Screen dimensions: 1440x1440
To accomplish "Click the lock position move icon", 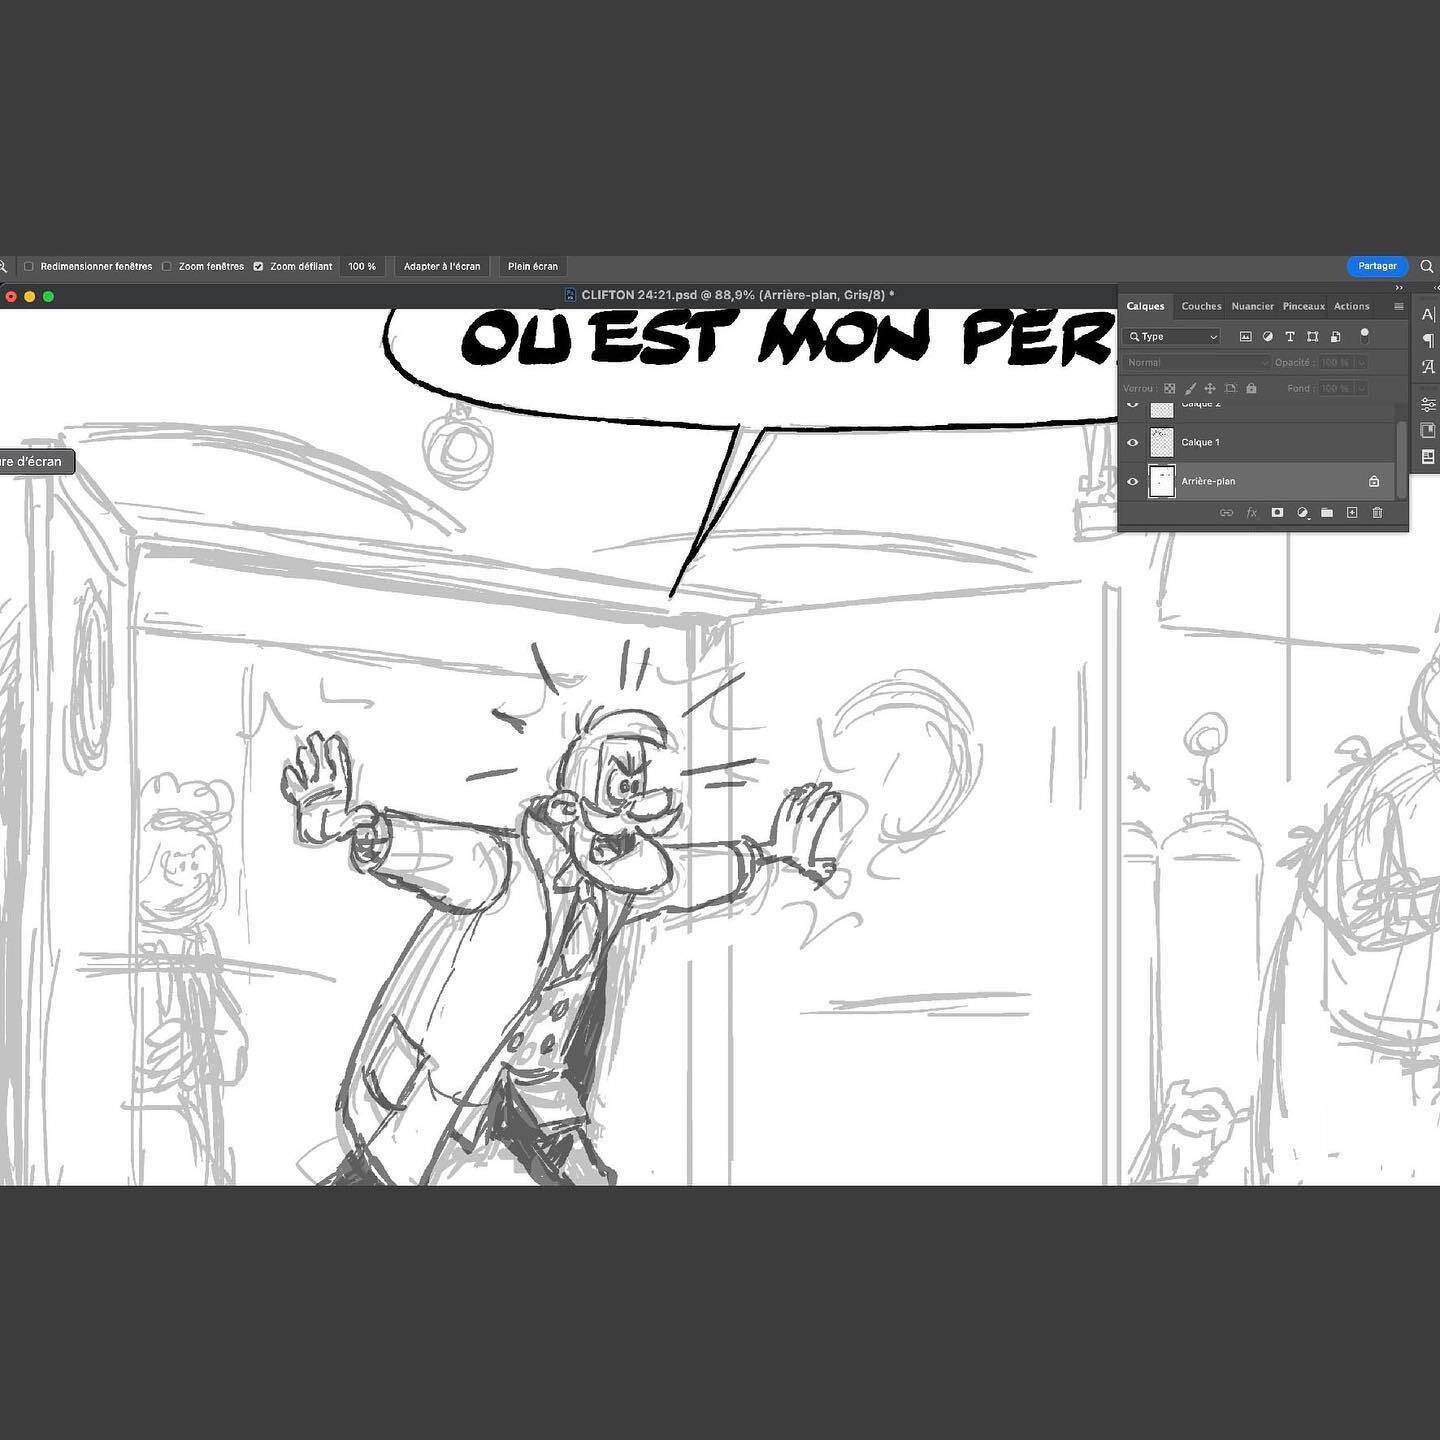I will (1210, 388).
